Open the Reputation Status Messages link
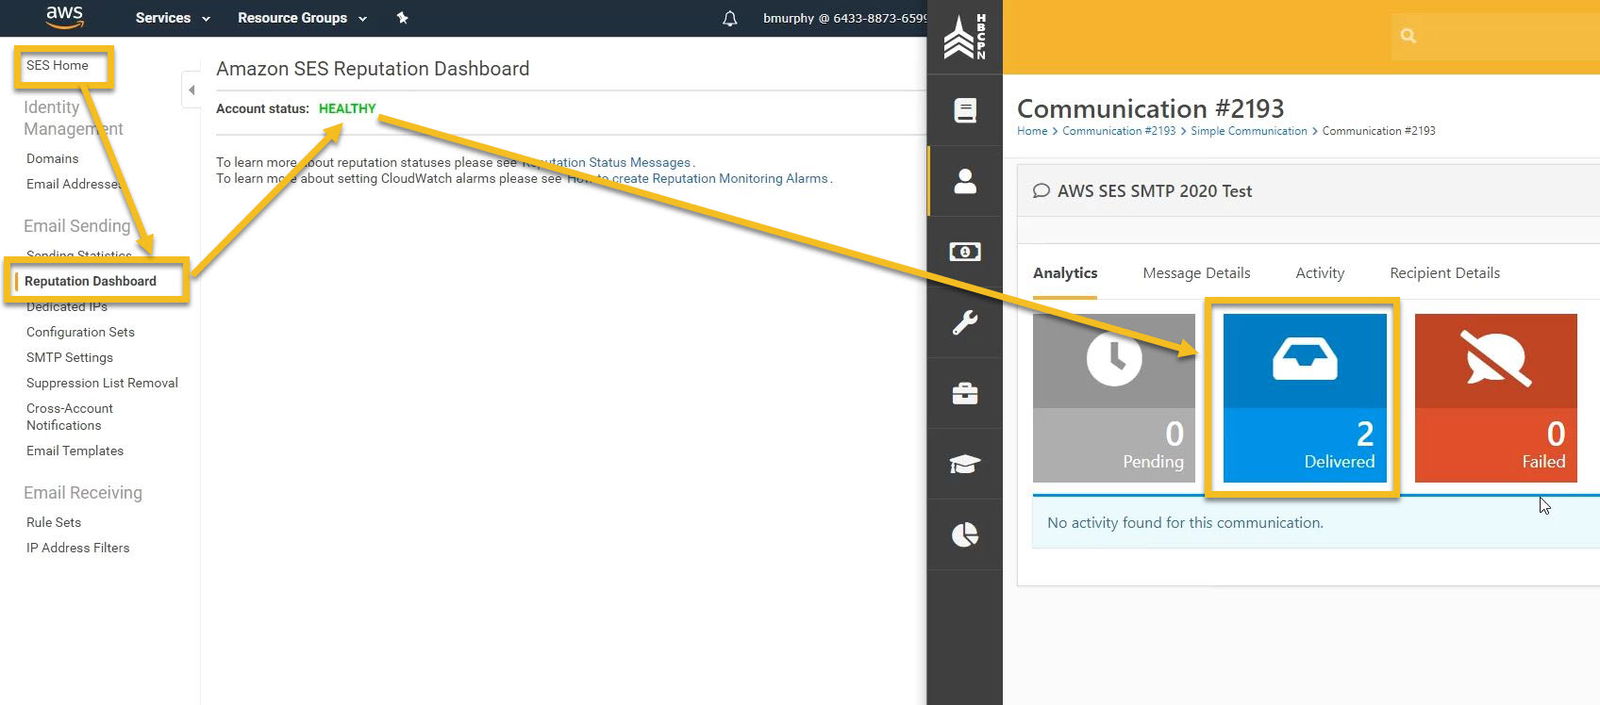The width and height of the screenshot is (1600, 705). click(607, 162)
